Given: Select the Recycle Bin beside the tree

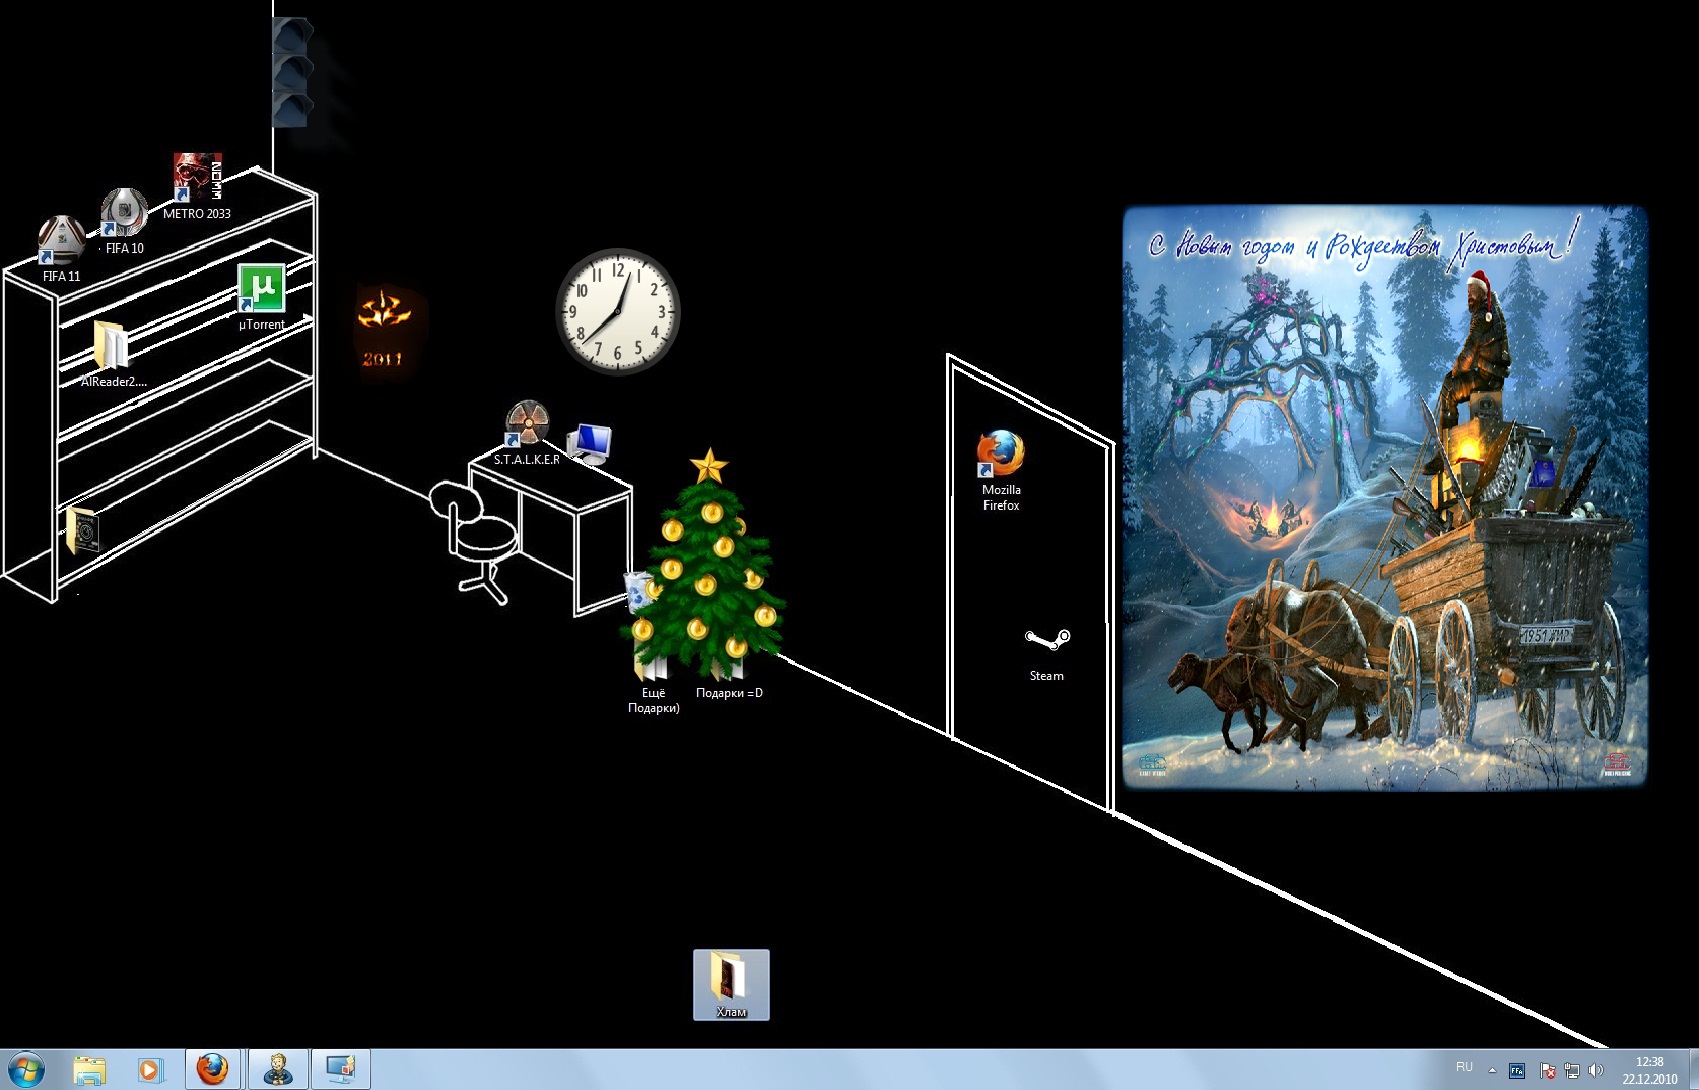Looking at the screenshot, I should pos(637,590).
